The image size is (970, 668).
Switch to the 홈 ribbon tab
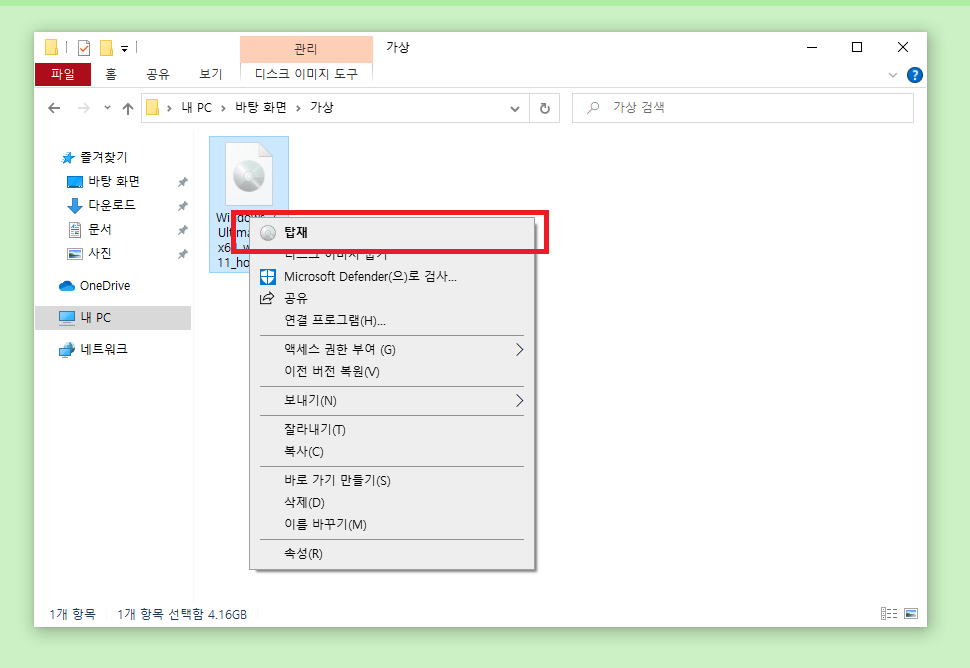click(111, 74)
